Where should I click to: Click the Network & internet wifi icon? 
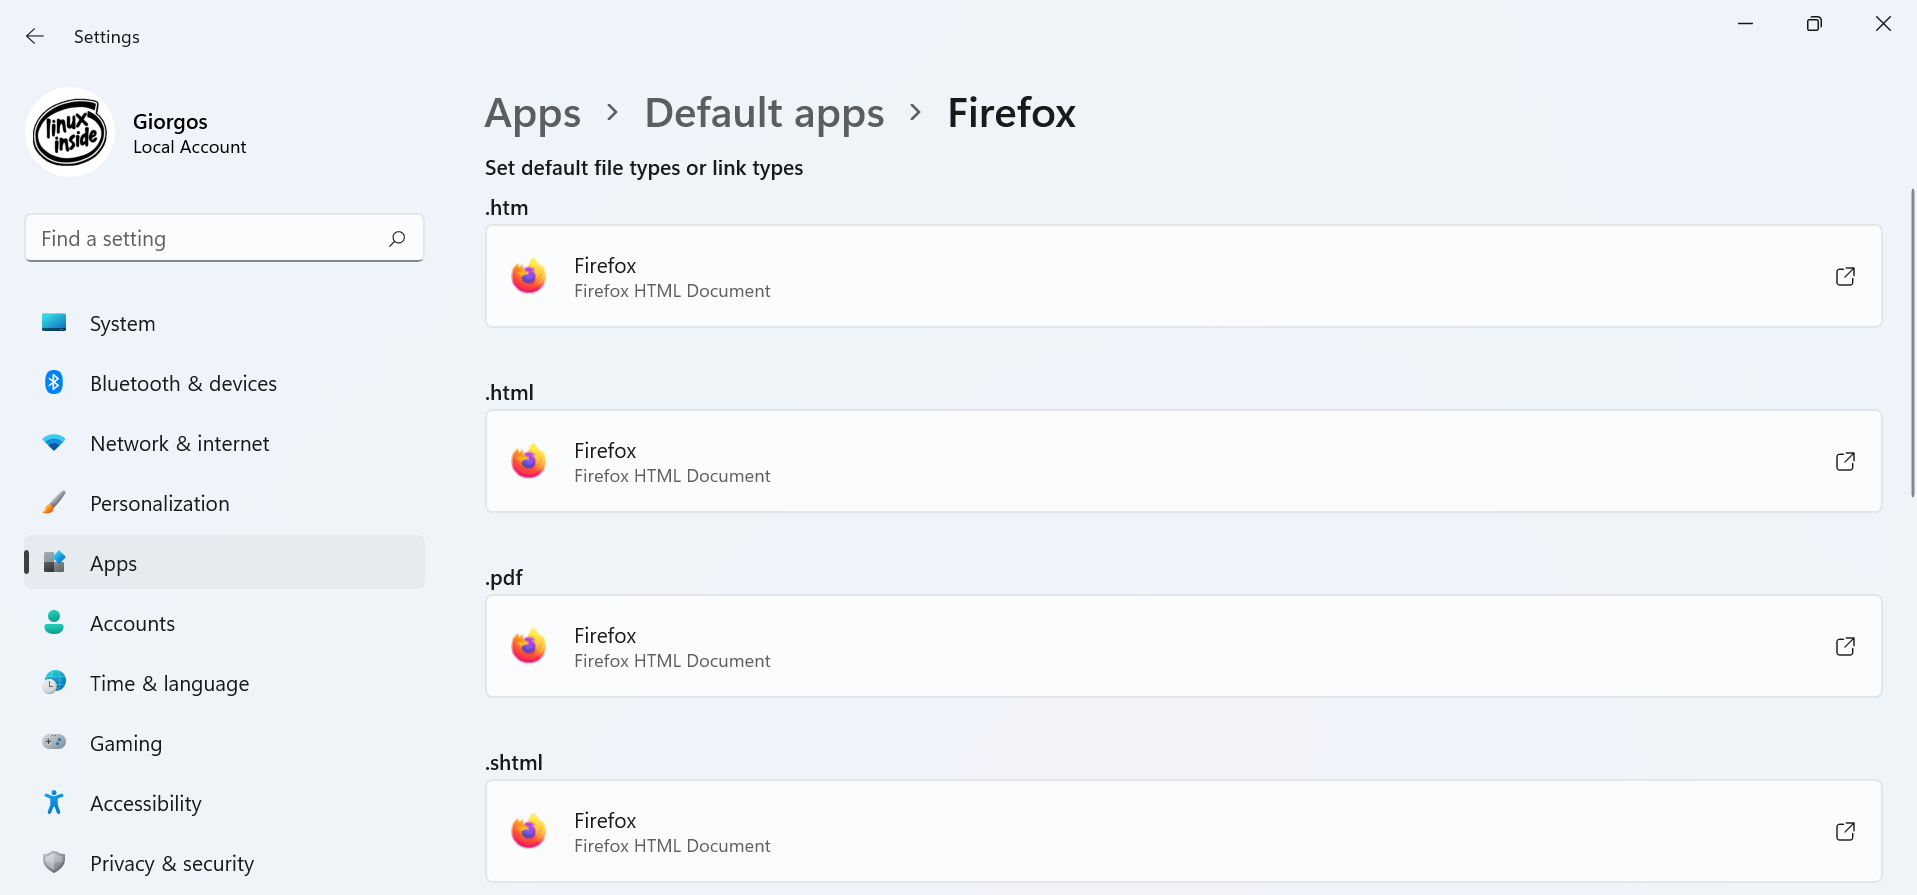tap(54, 443)
